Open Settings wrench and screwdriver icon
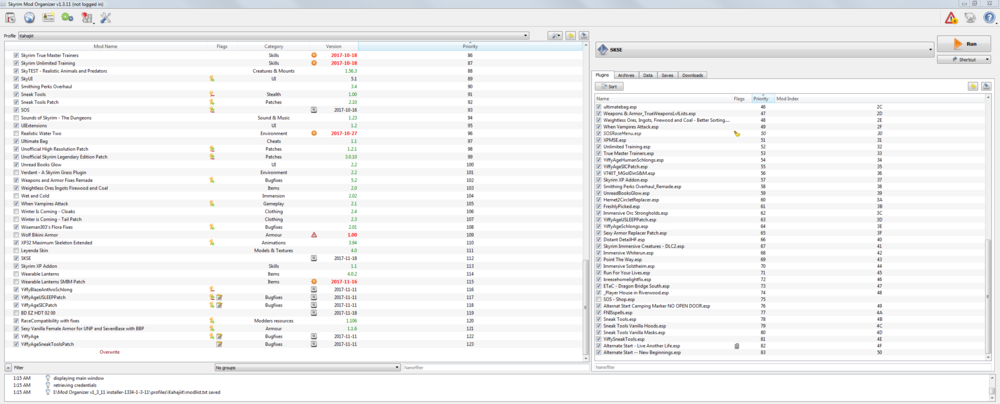This screenshot has width=1000, height=404. (x=106, y=17)
